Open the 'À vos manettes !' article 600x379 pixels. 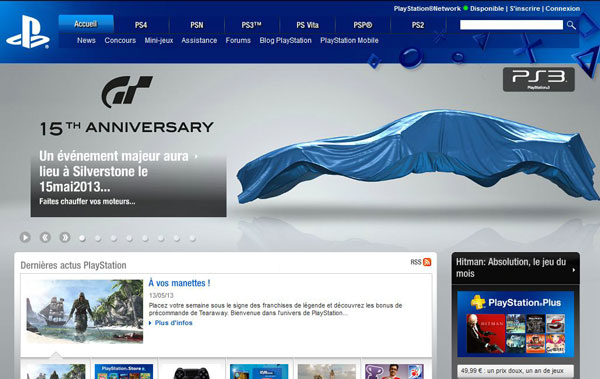tap(179, 283)
